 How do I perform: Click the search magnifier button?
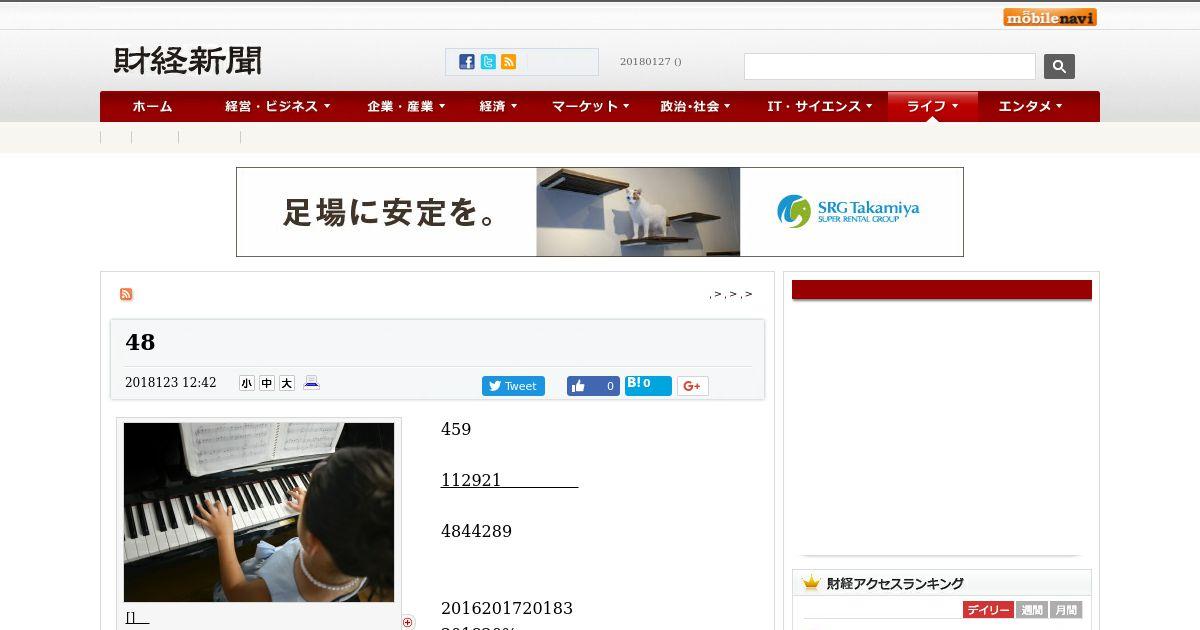click(1059, 66)
